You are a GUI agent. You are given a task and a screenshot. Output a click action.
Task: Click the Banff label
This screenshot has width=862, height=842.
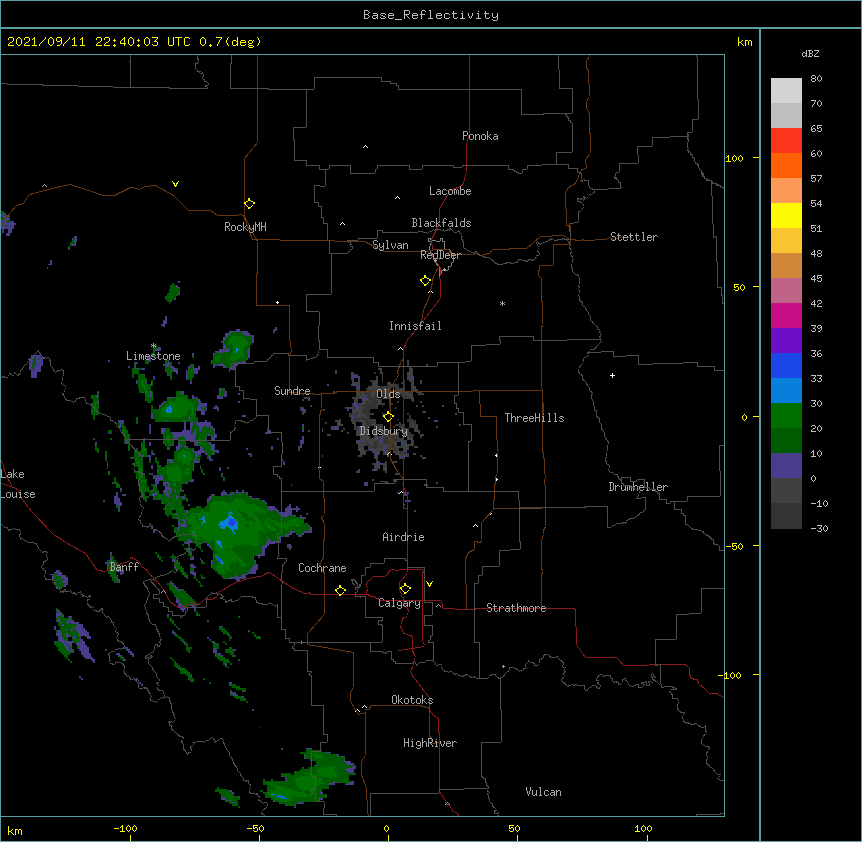124,567
